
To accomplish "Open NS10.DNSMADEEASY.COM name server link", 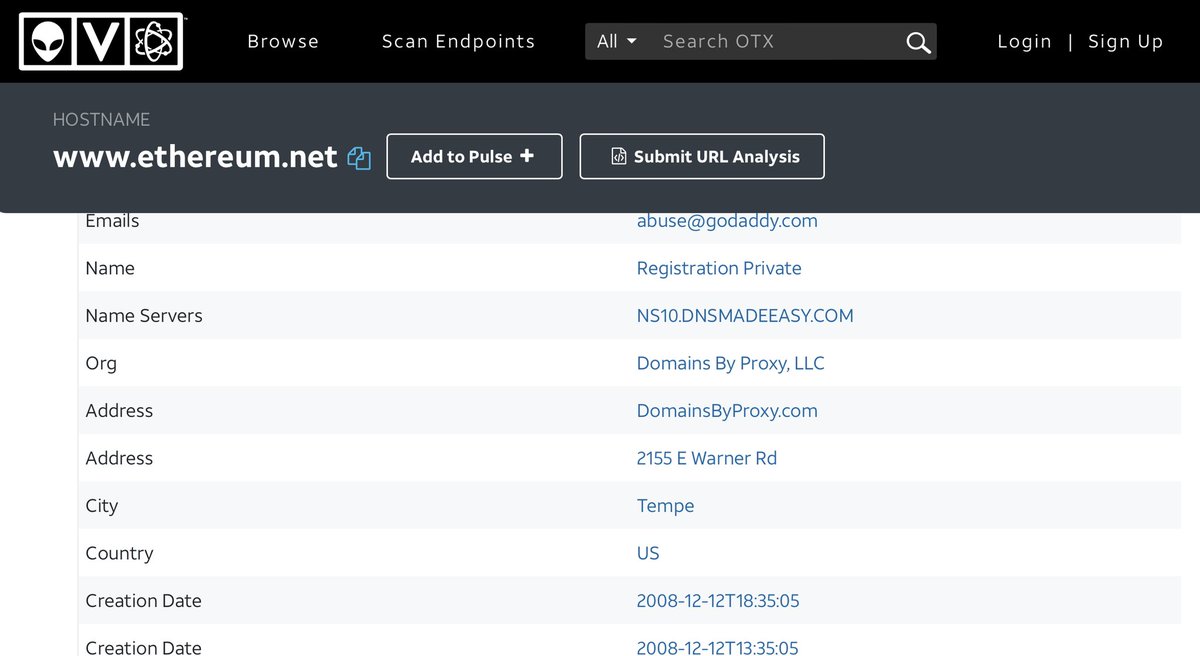I will click(x=745, y=316).
